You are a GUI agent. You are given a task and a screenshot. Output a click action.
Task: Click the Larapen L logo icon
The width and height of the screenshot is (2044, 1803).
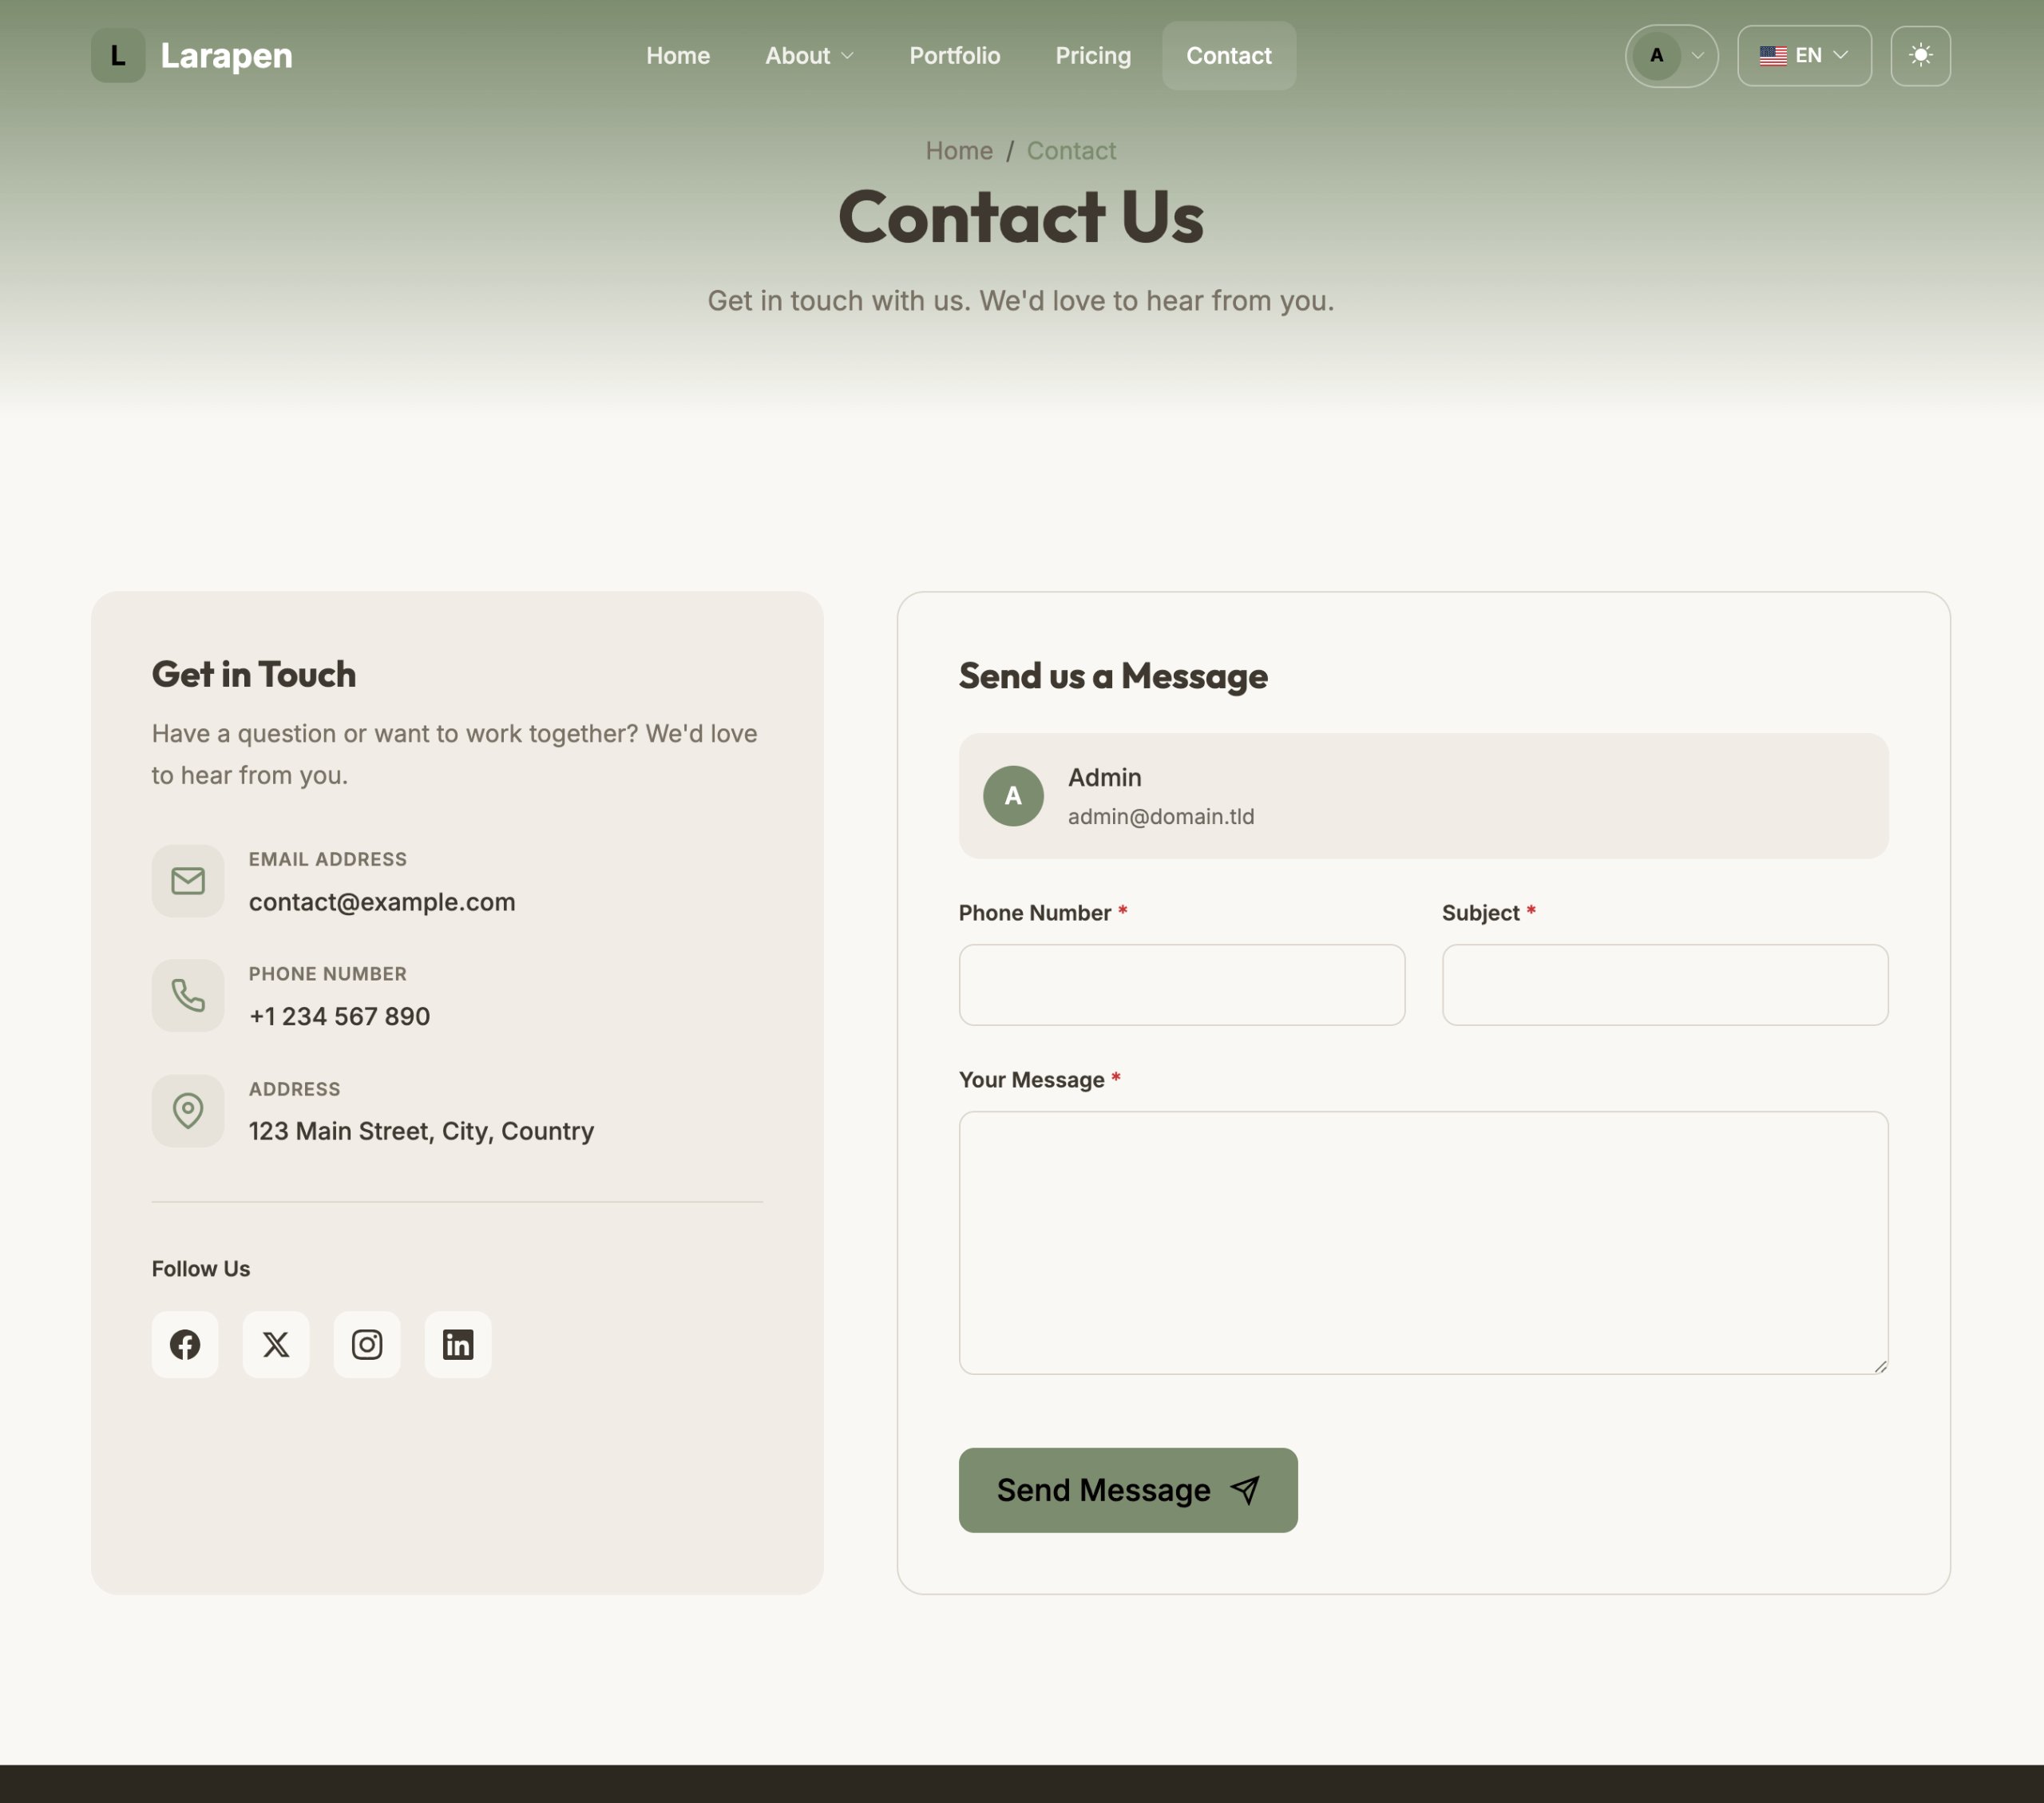tap(118, 55)
